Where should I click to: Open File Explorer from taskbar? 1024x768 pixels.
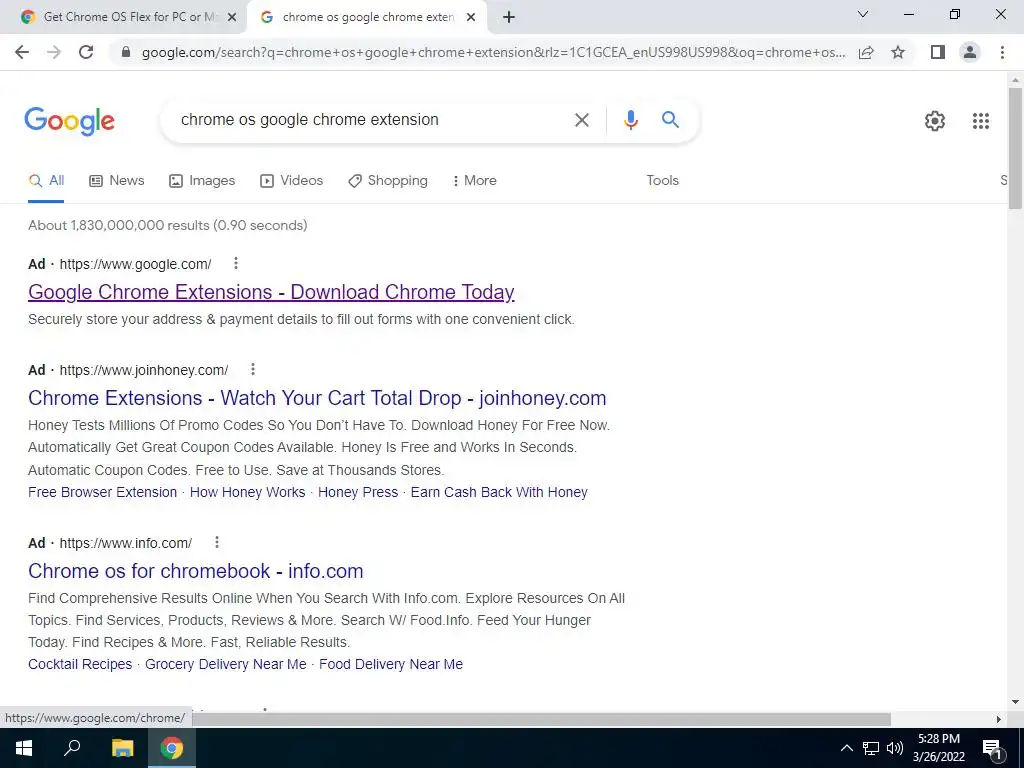tap(122, 748)
